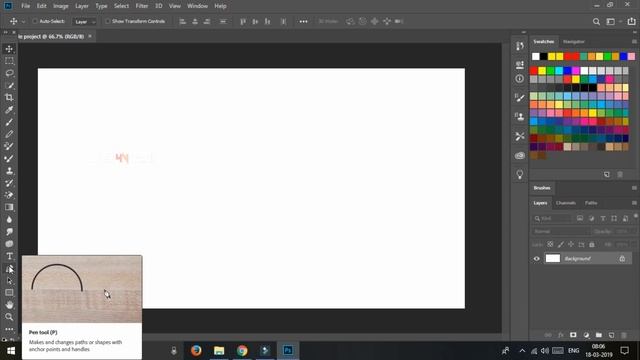
Task: Open Chrome from the taskbar
Action: pos(242,350)
